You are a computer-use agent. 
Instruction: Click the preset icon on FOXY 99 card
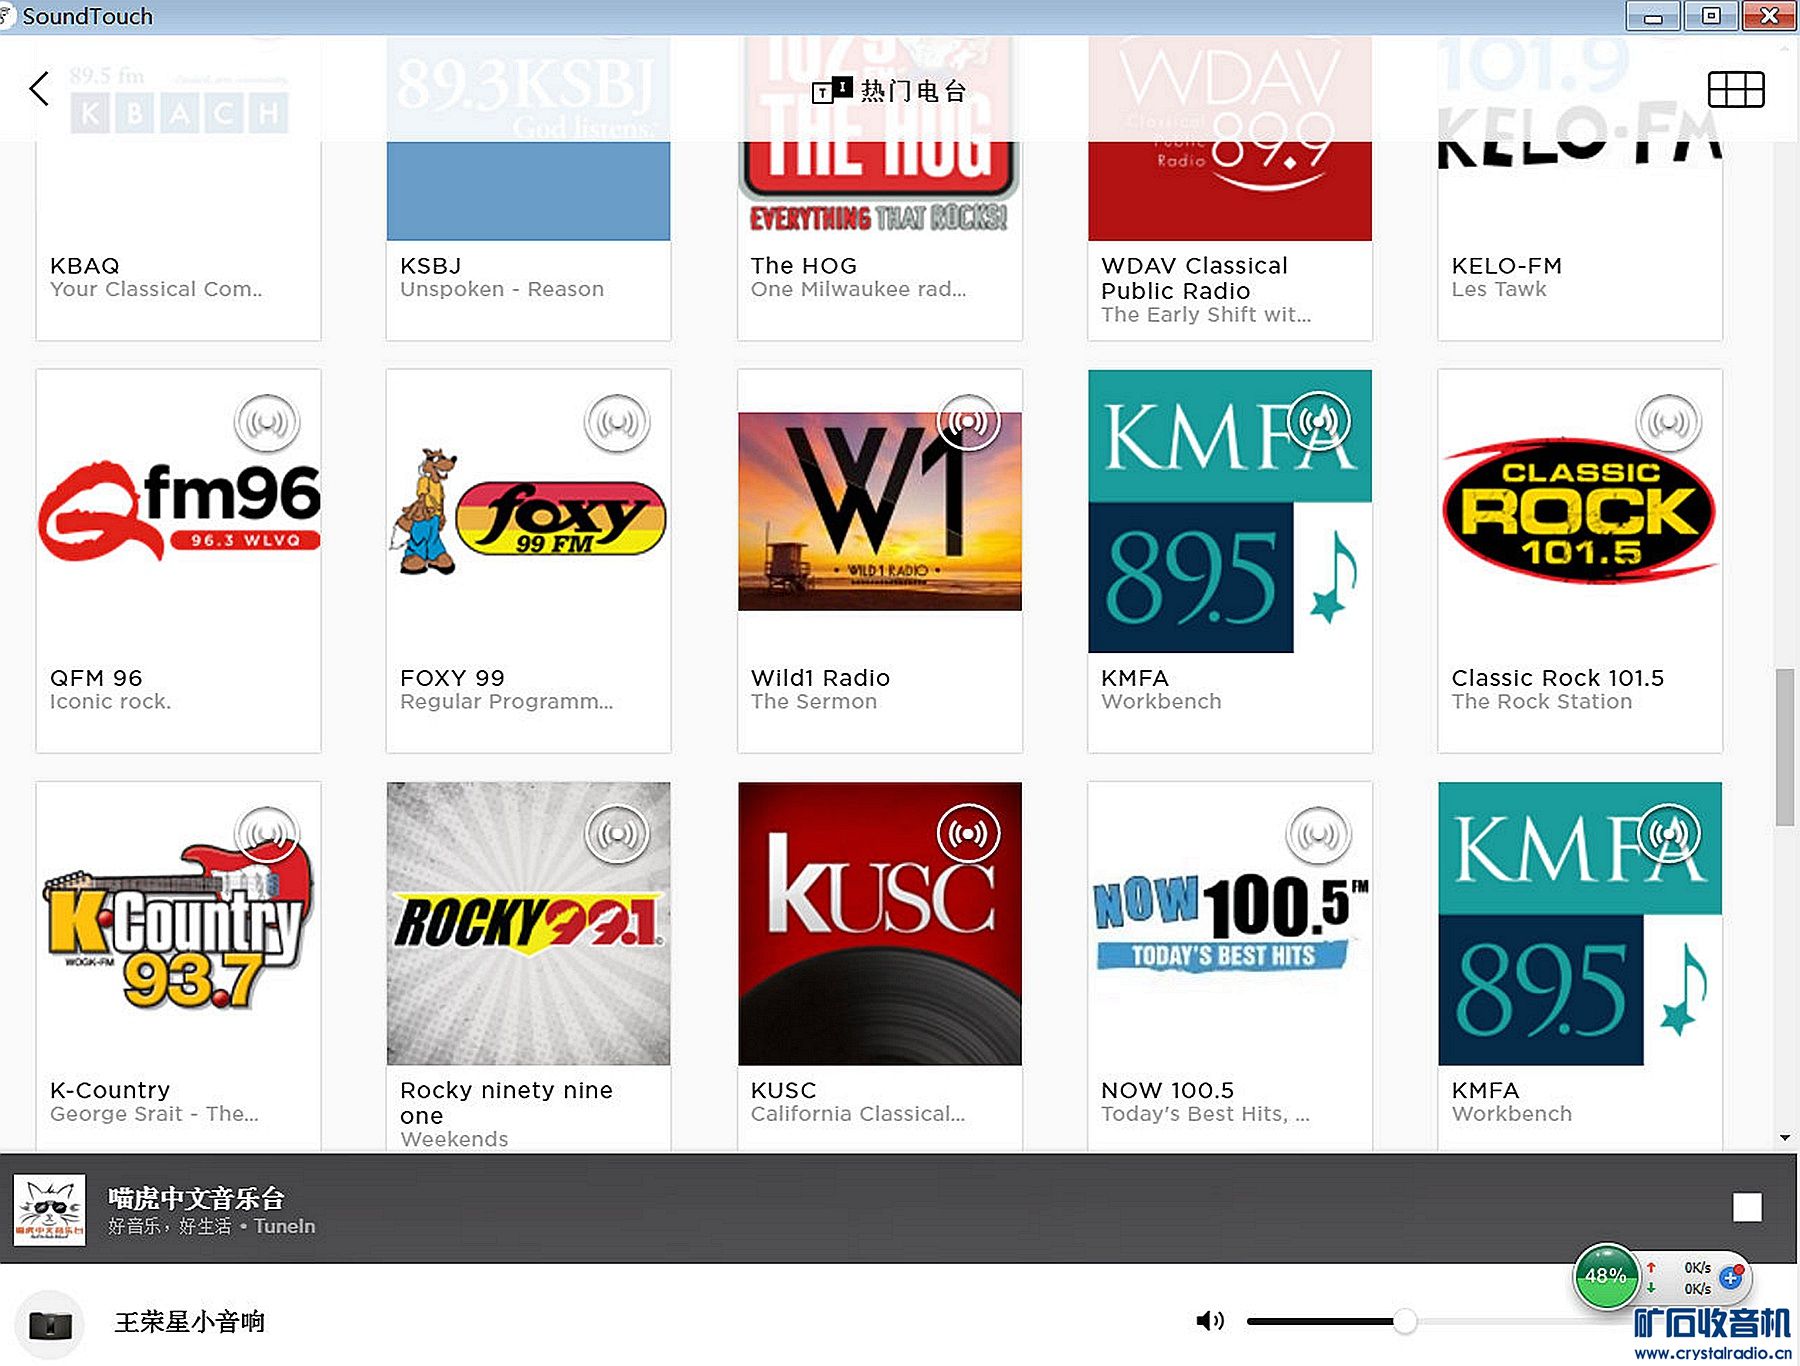pos(617,422)
